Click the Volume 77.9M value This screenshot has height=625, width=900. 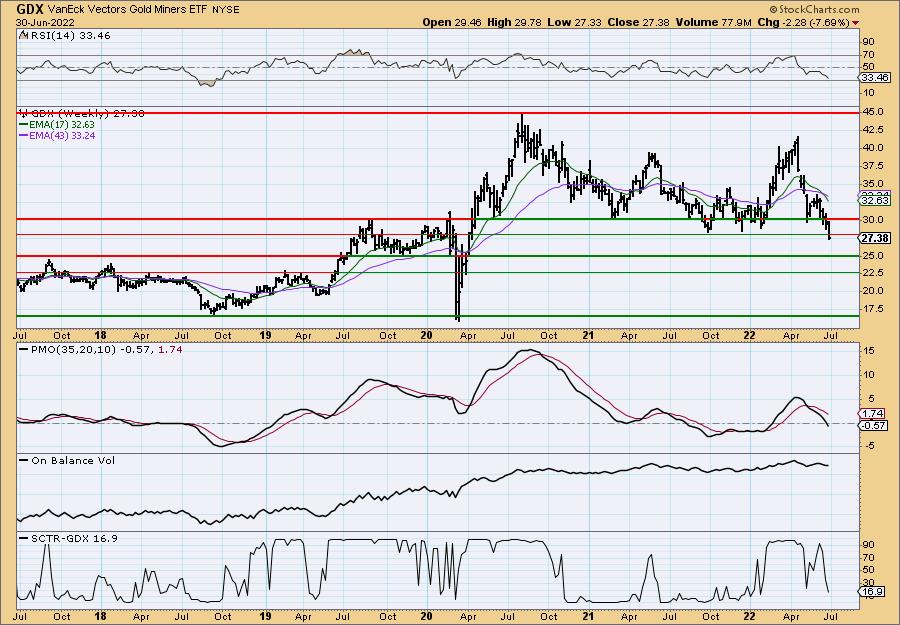point(714,22)
